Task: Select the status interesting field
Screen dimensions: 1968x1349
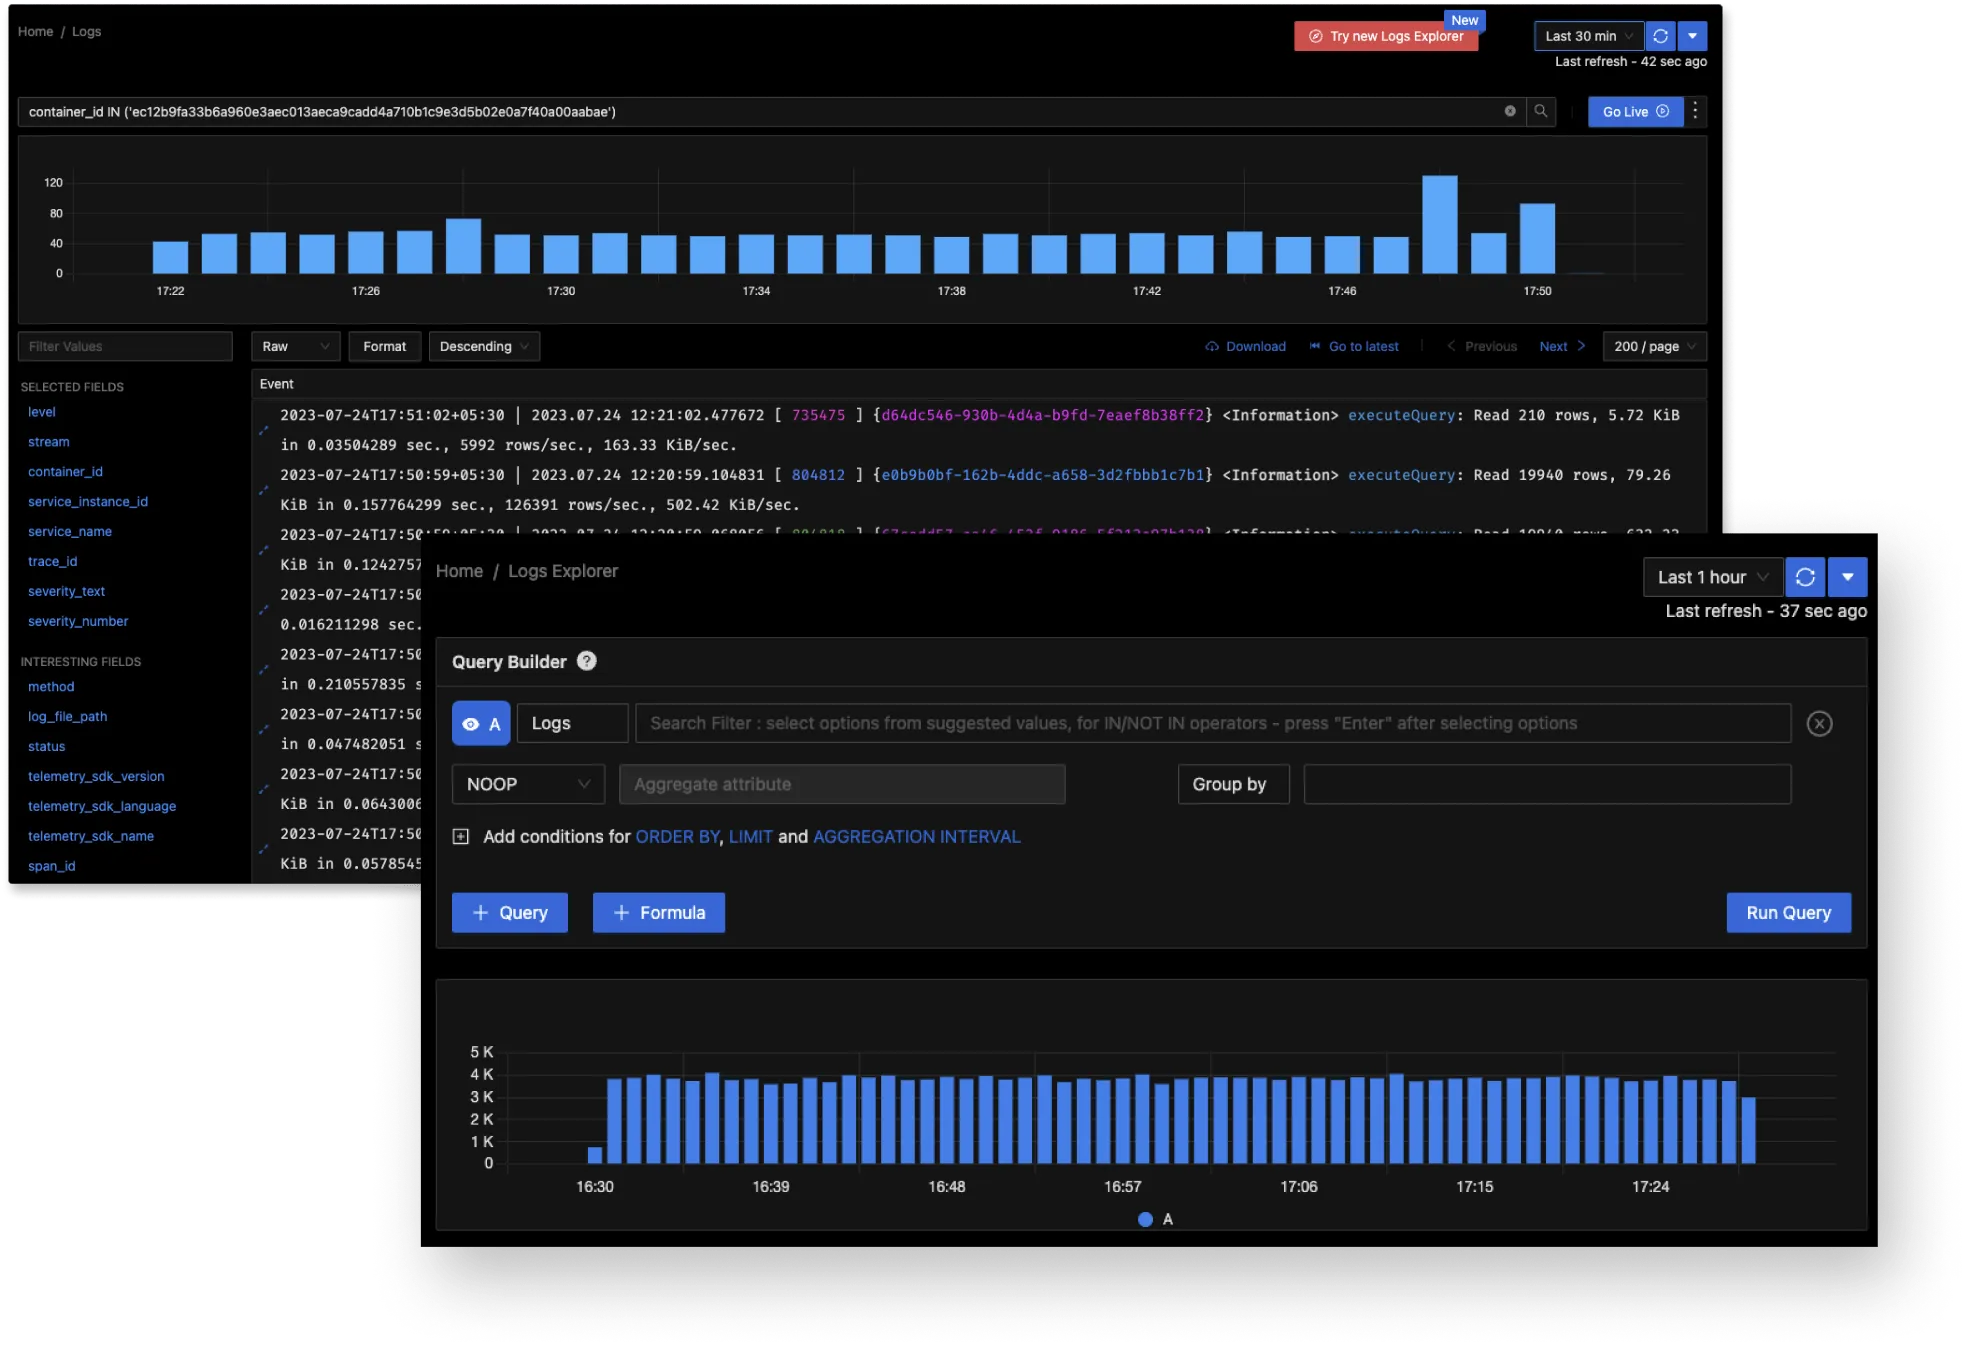Action: 46,747
